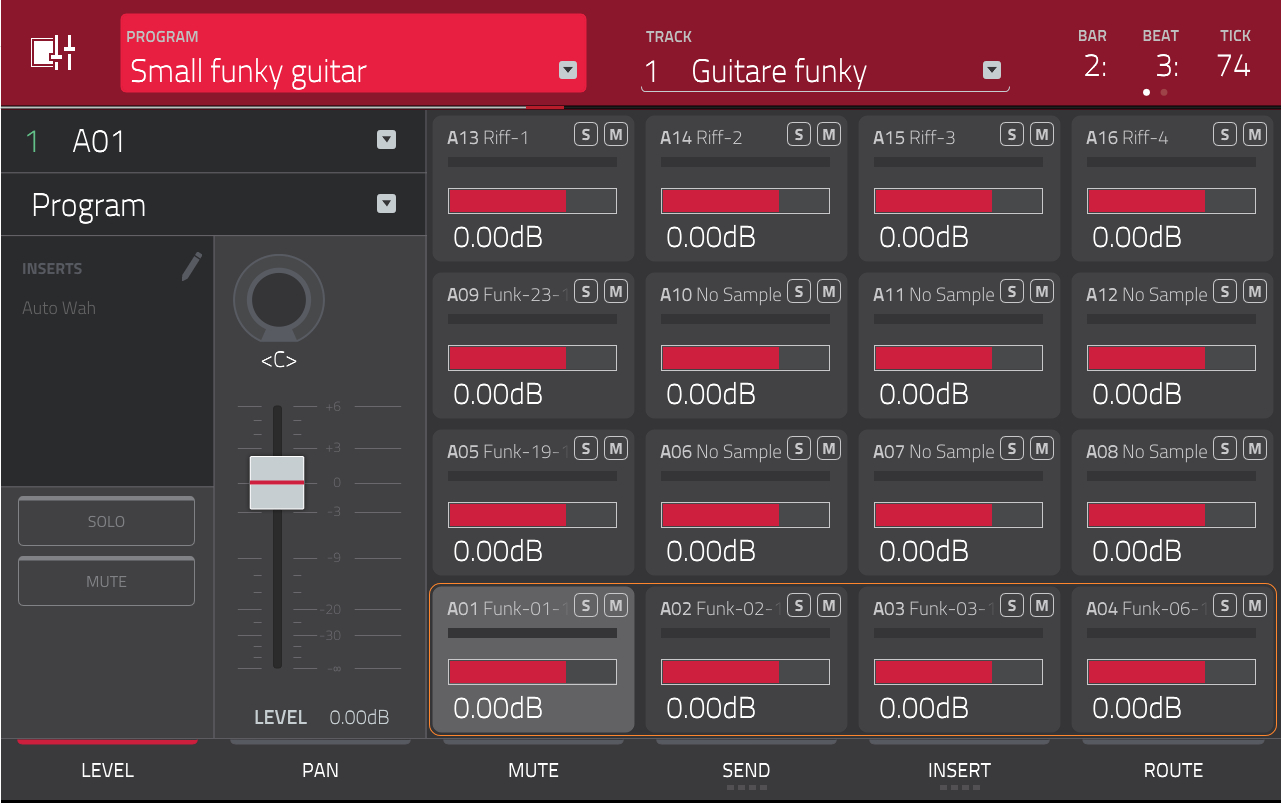Viewport: 1281px width, 803px height.
Task: Toggle solo on pad A02 Funk-02
Action: [799, 604]
